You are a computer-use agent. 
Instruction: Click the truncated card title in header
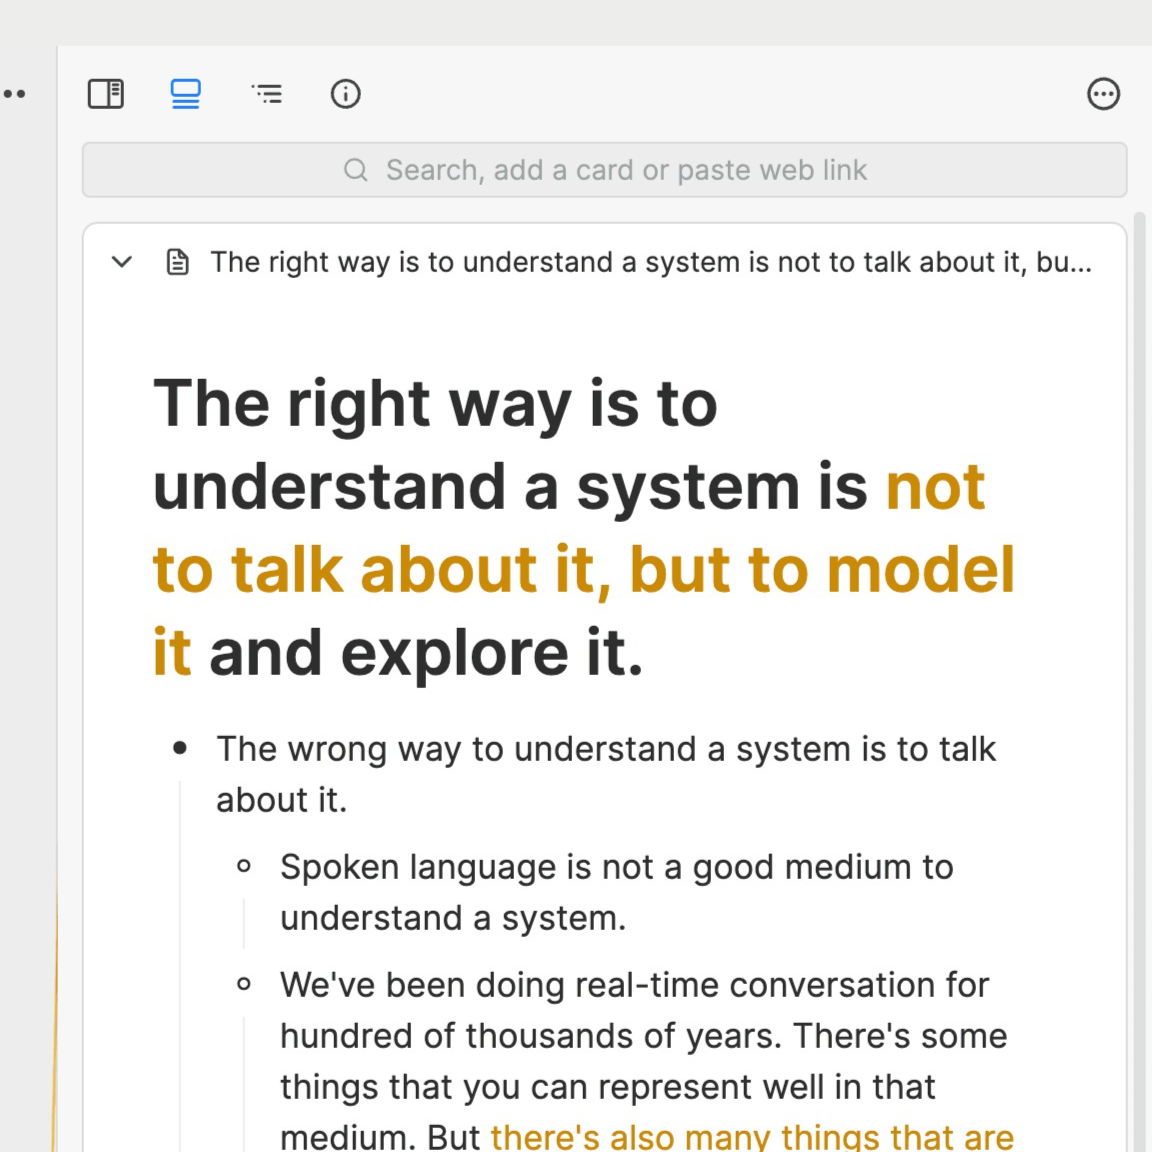coord(650,262)
